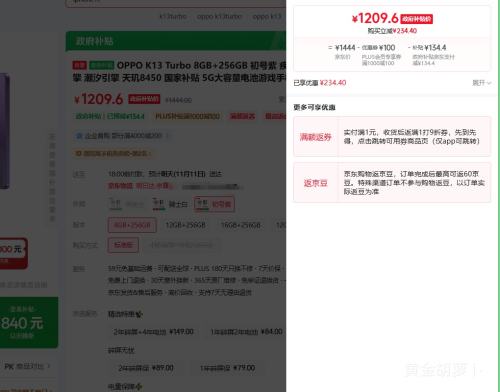Image resolution: width=500 pixels, height=392 pixels.
Task: Click the green 政府补贴 banner
Action: click(176, 41)
